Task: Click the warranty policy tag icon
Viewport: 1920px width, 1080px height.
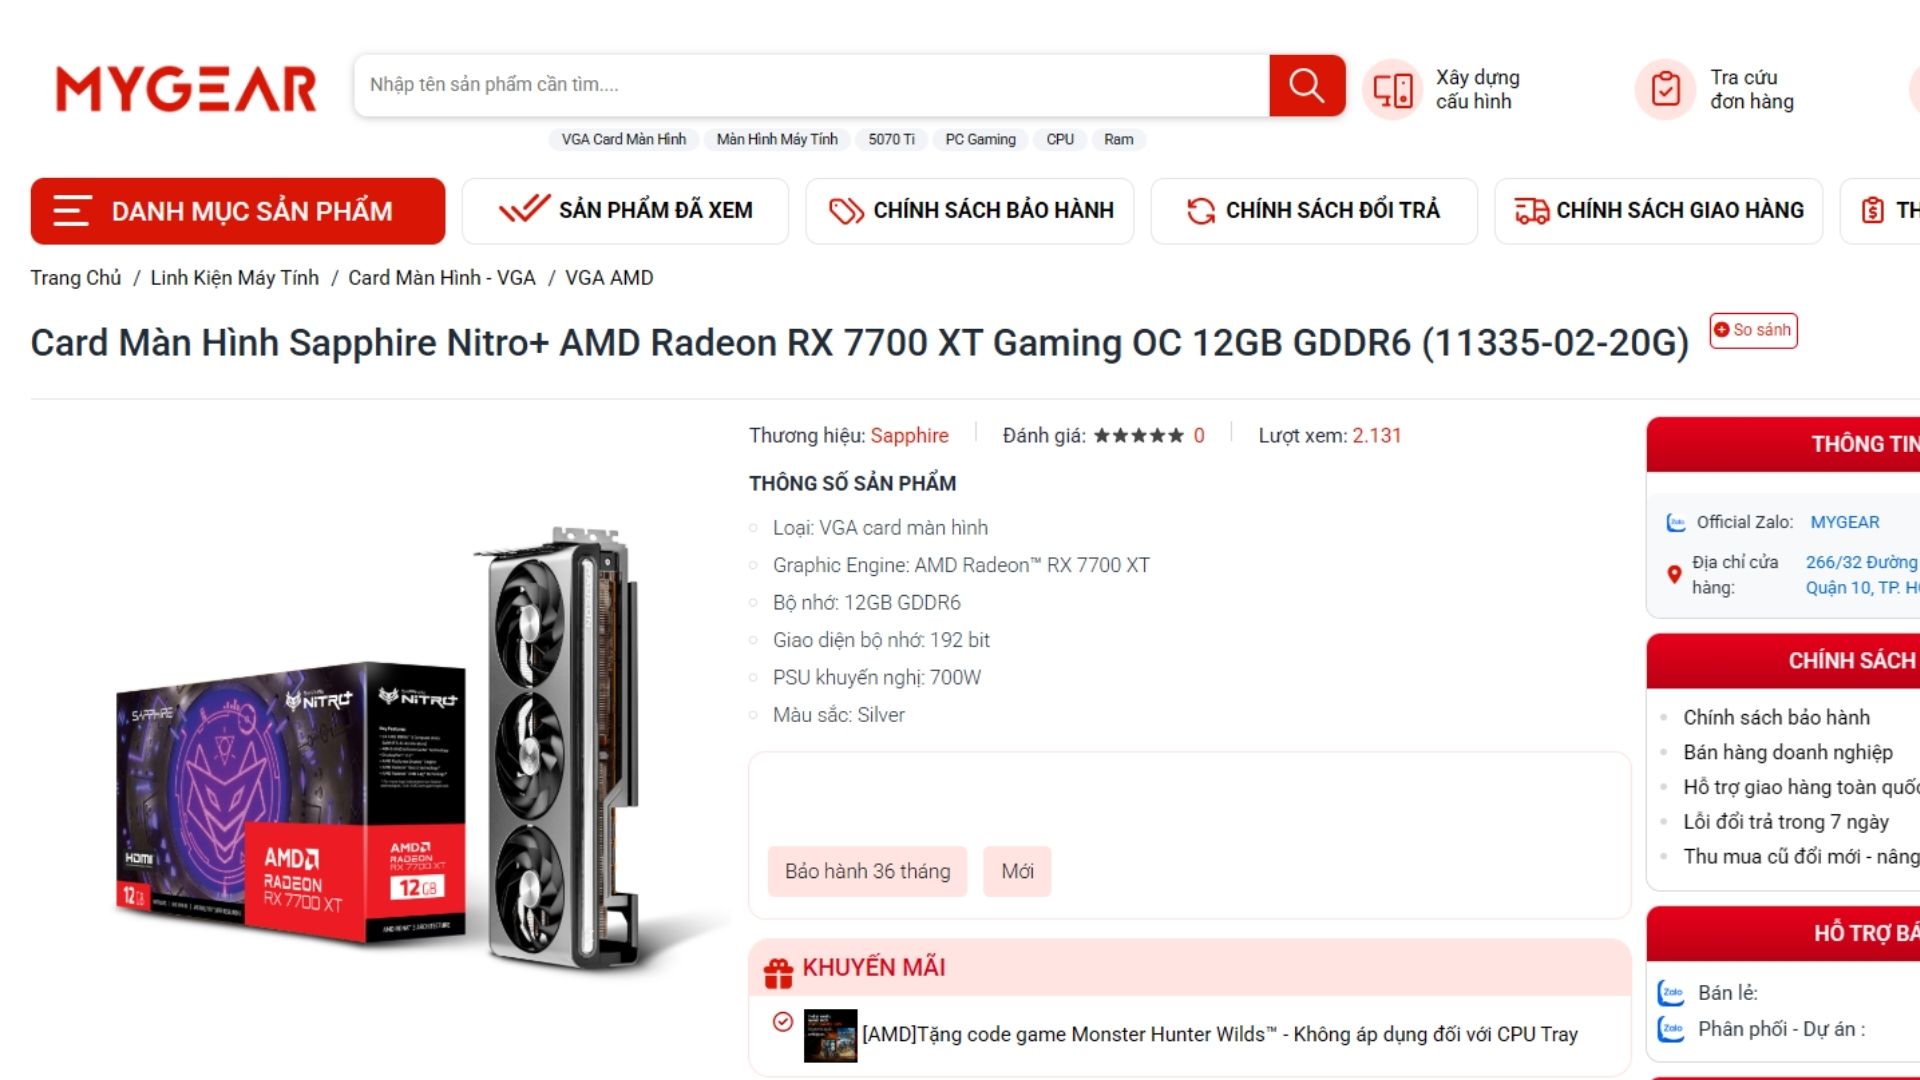Action: click(x=846, y=210)
